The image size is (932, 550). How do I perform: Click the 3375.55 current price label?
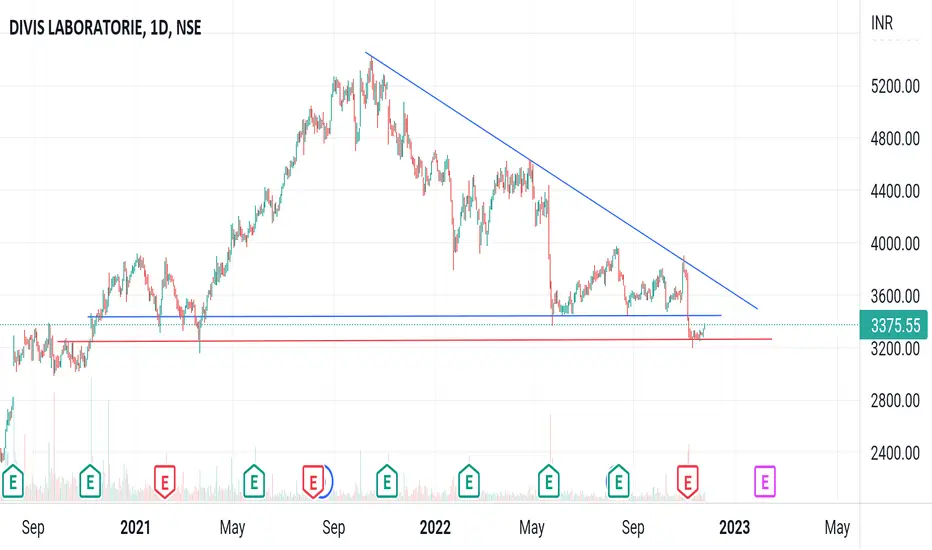(x=893, y=325)
